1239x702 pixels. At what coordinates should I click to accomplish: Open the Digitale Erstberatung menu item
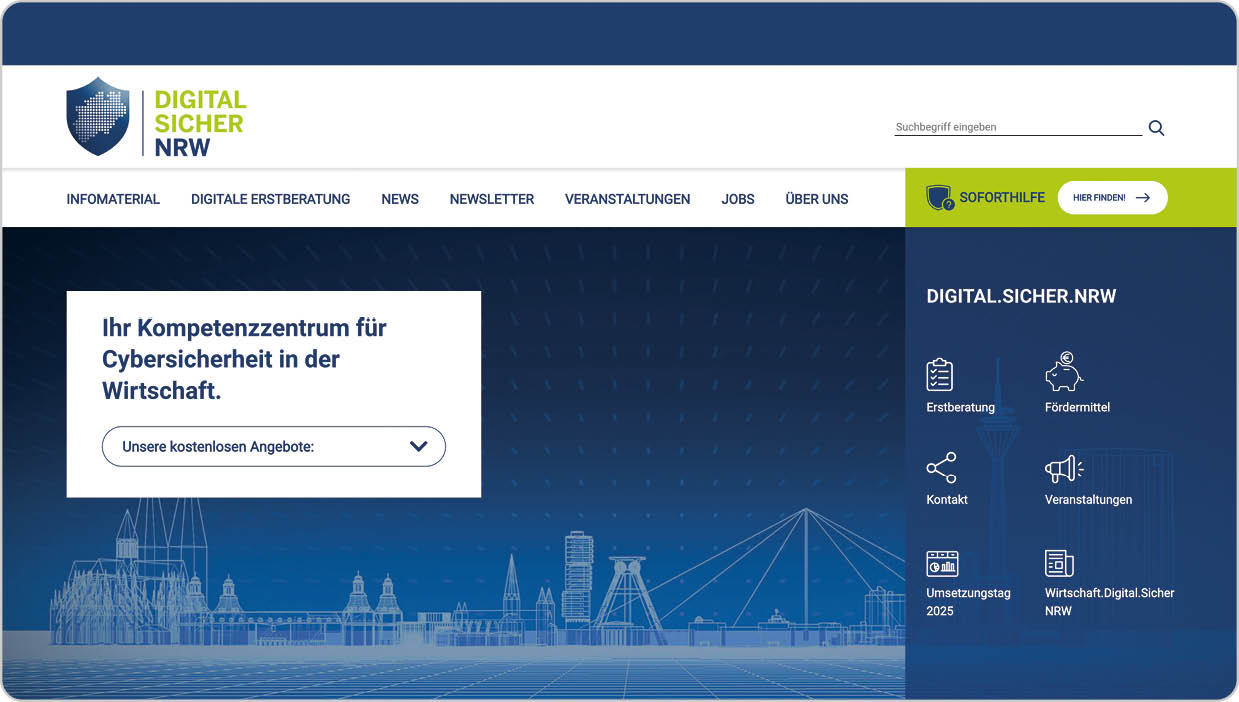click(271, 199)
